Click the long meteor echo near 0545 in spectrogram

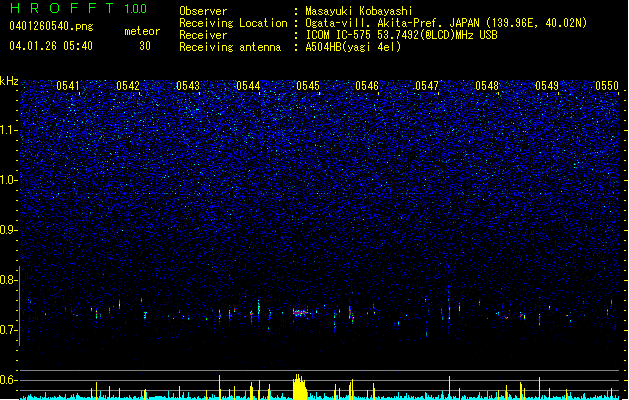(300, 312)
